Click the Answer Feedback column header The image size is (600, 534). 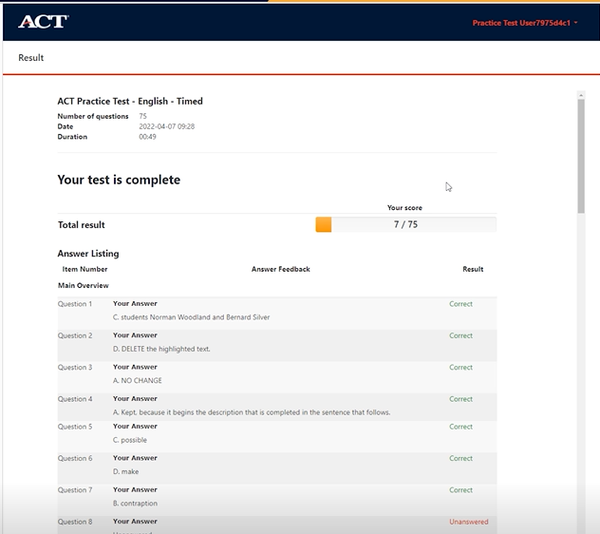point(281,269)
